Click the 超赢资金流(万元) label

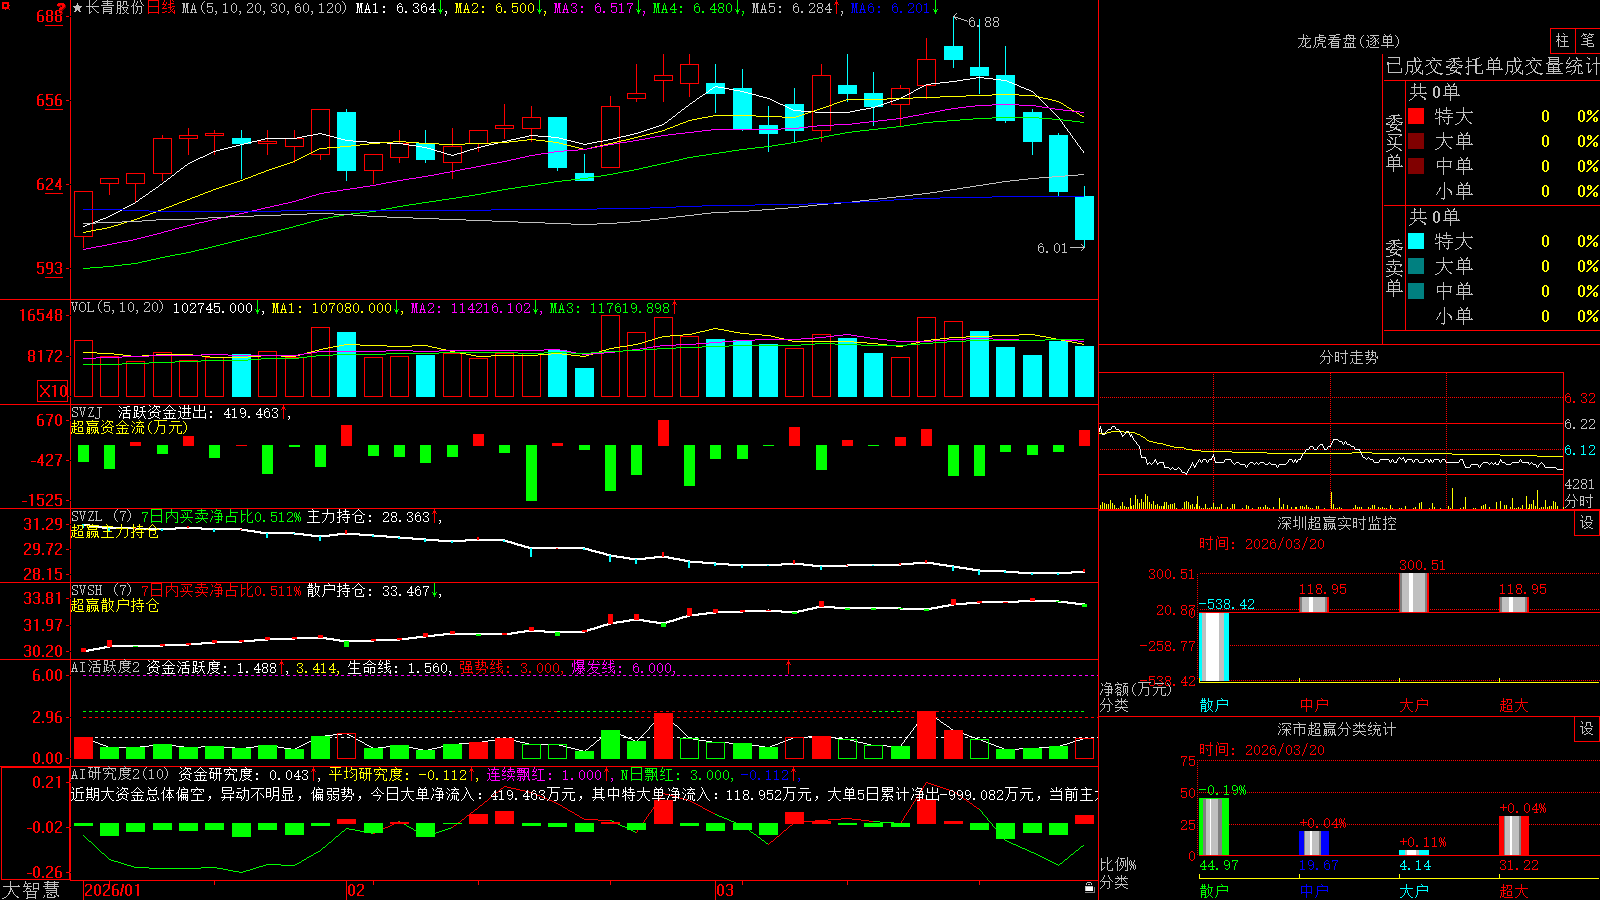click(x=129, y=427)
